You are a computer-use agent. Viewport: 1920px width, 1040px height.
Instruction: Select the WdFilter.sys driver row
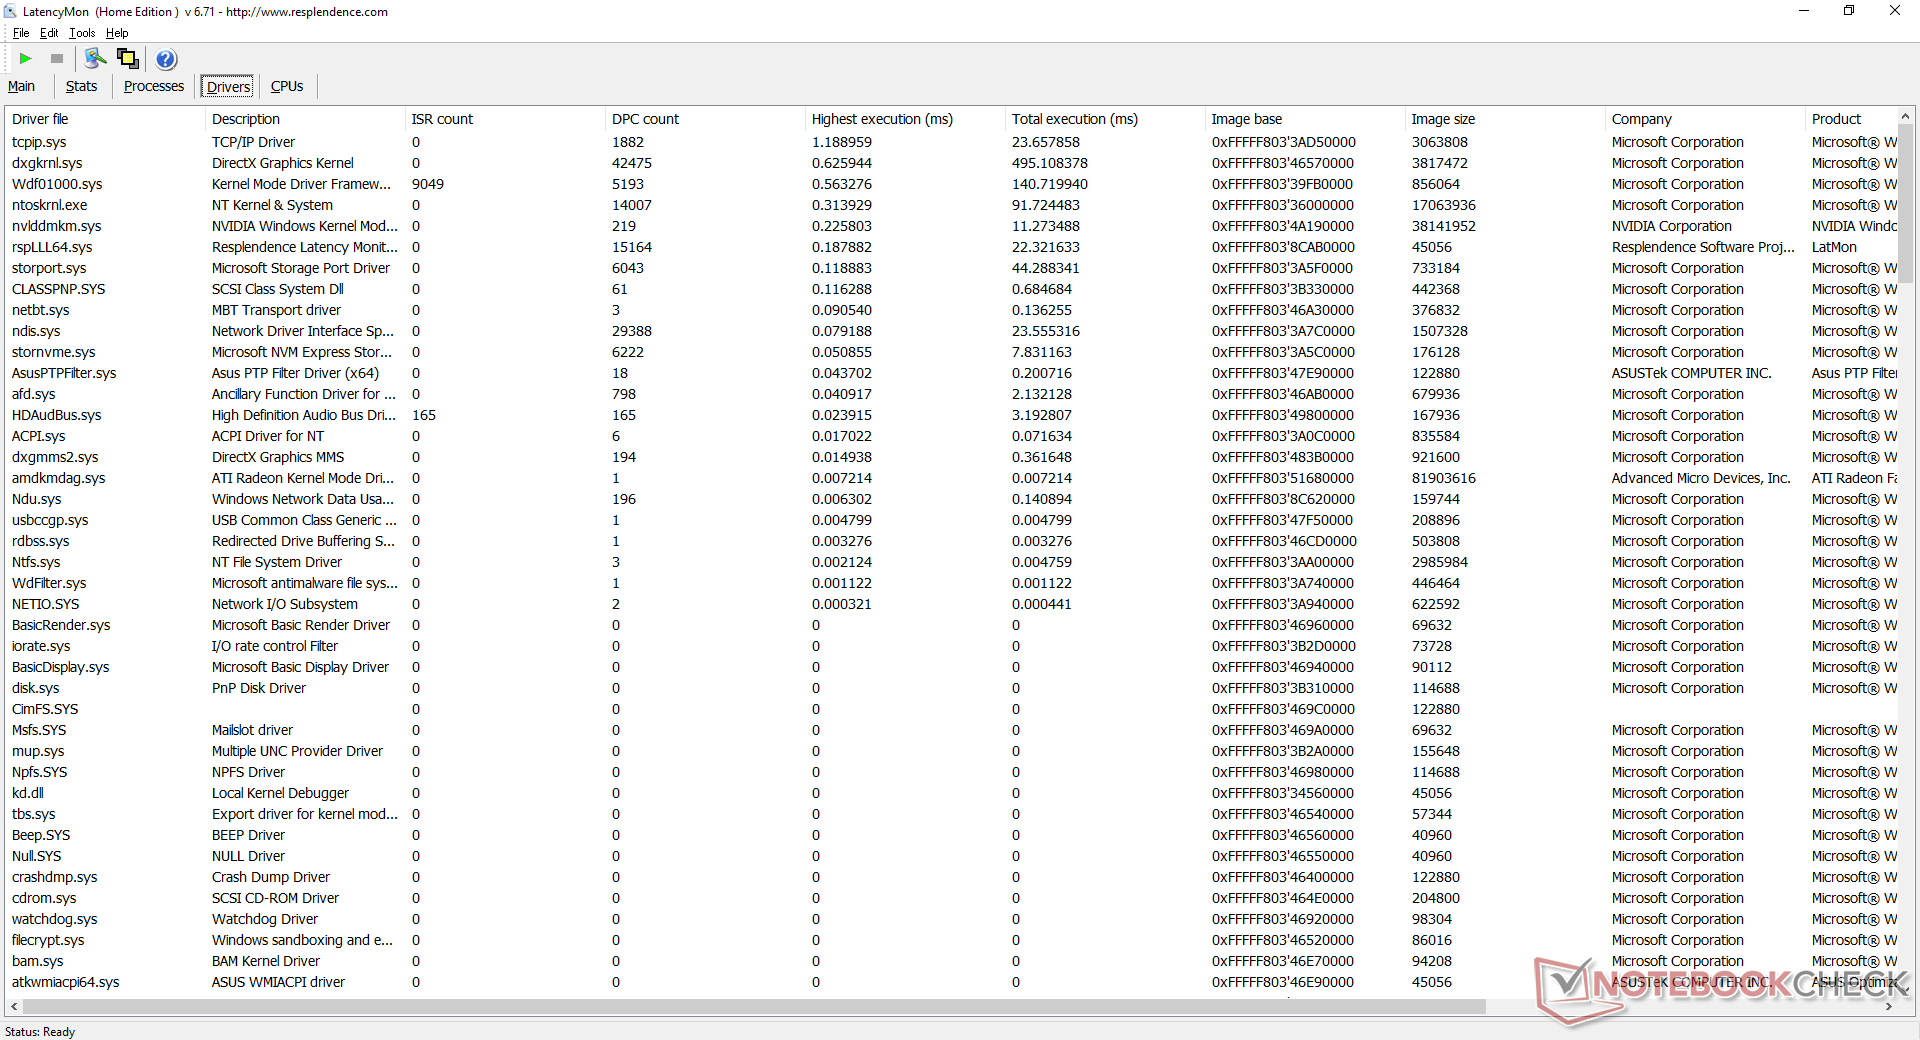click(x=951, y=583)
